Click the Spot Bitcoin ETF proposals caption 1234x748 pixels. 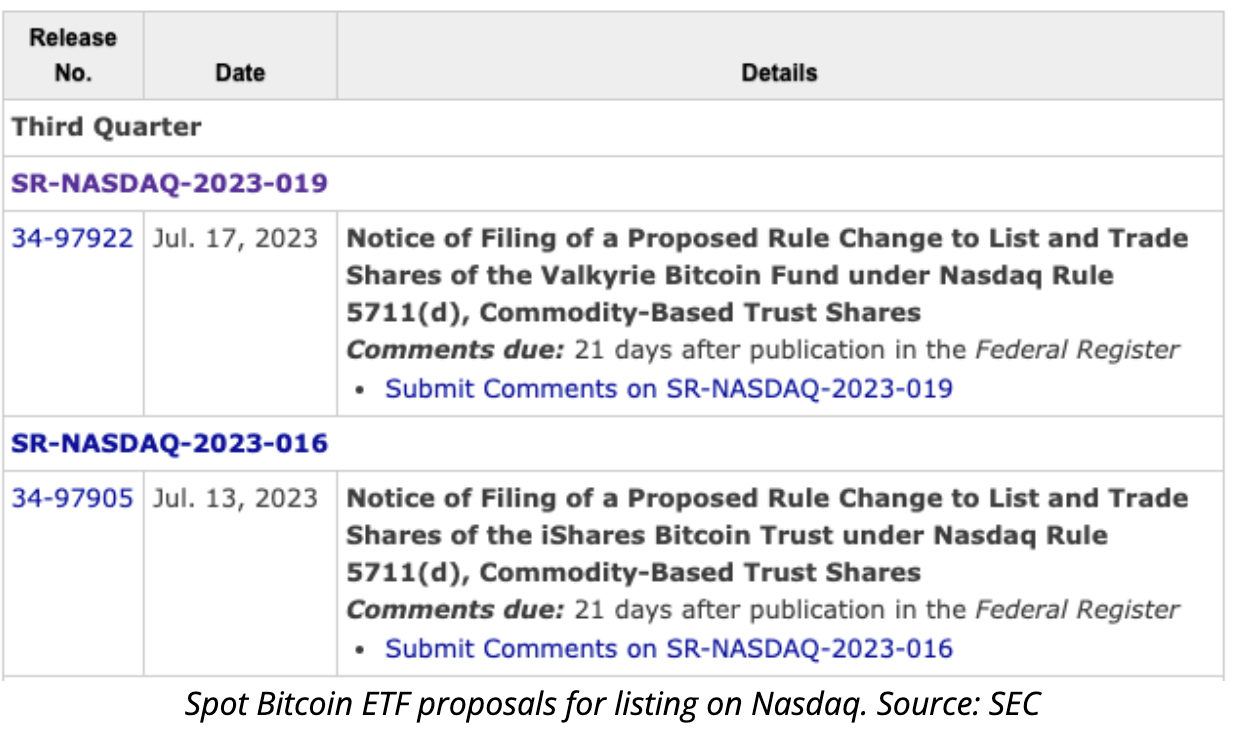click(612, 704)
